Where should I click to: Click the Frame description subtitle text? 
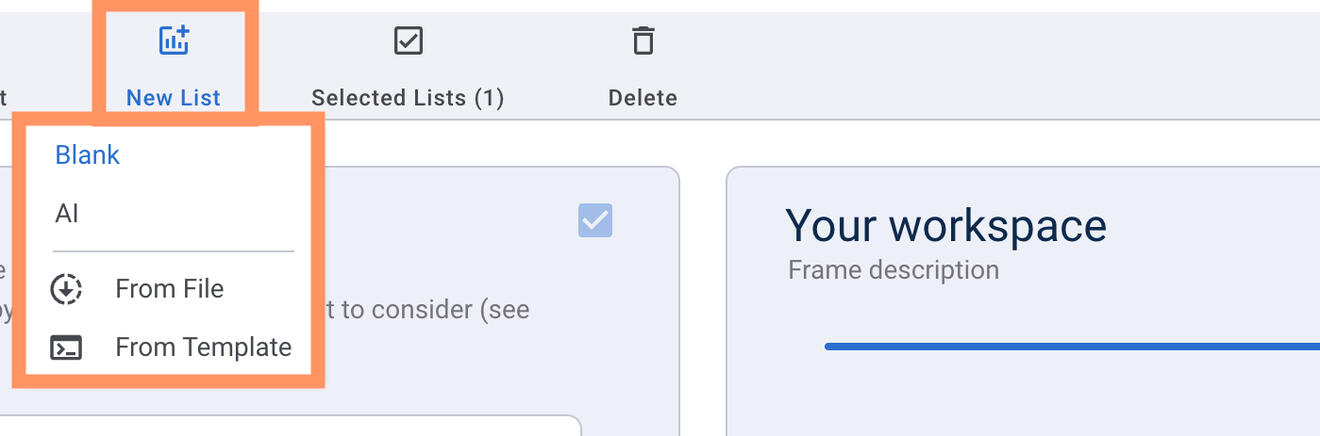pyautogui.click(x=892, y=270)
